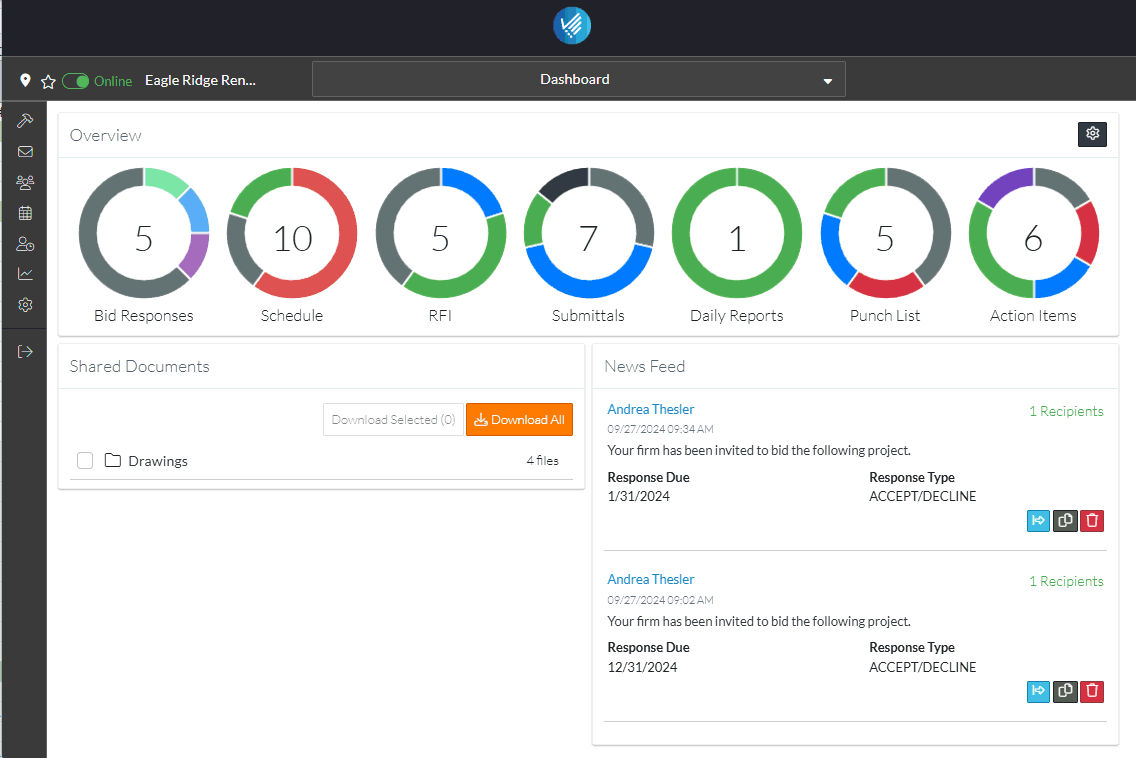Viewport: 1136px width, 758px height.
Task: Open the line chart reports icon
Action: tap(25, 274)
